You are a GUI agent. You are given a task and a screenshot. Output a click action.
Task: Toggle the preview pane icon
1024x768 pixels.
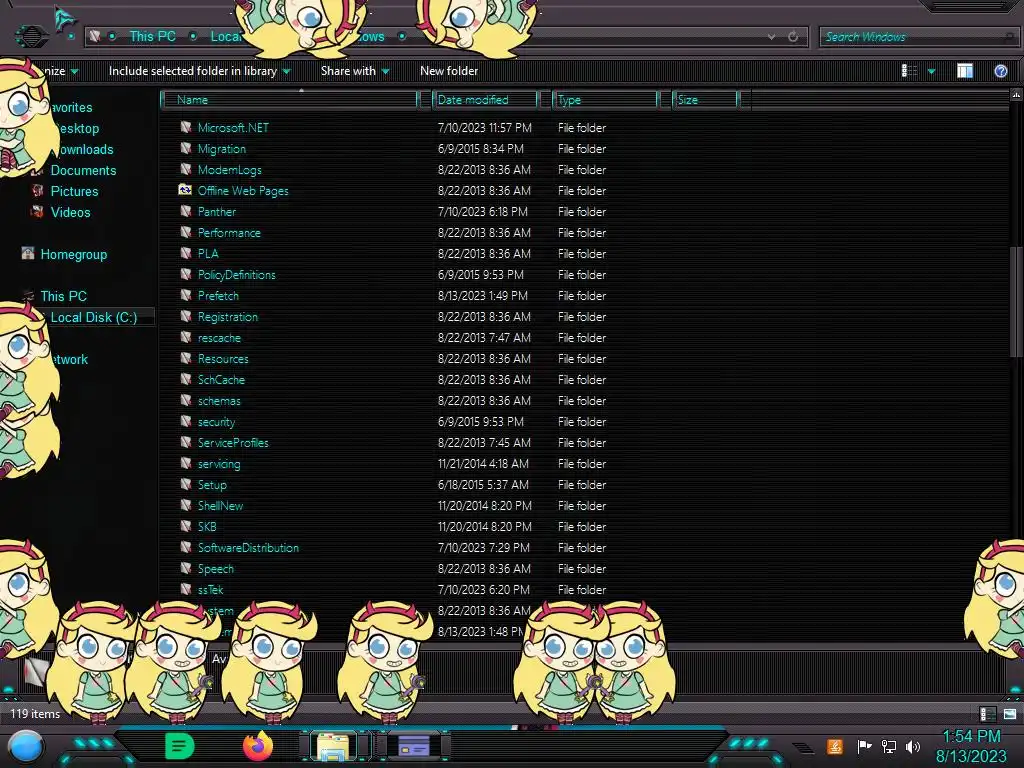[x=965, y=71]
